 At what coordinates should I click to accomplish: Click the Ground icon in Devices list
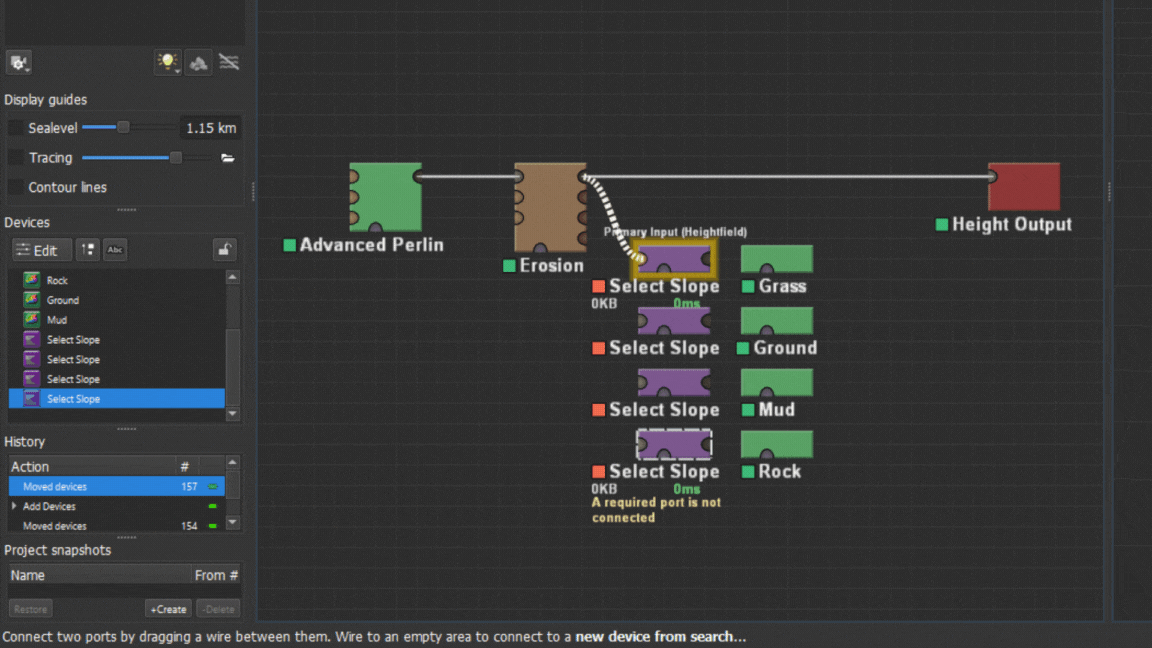(x=31, y=300)
